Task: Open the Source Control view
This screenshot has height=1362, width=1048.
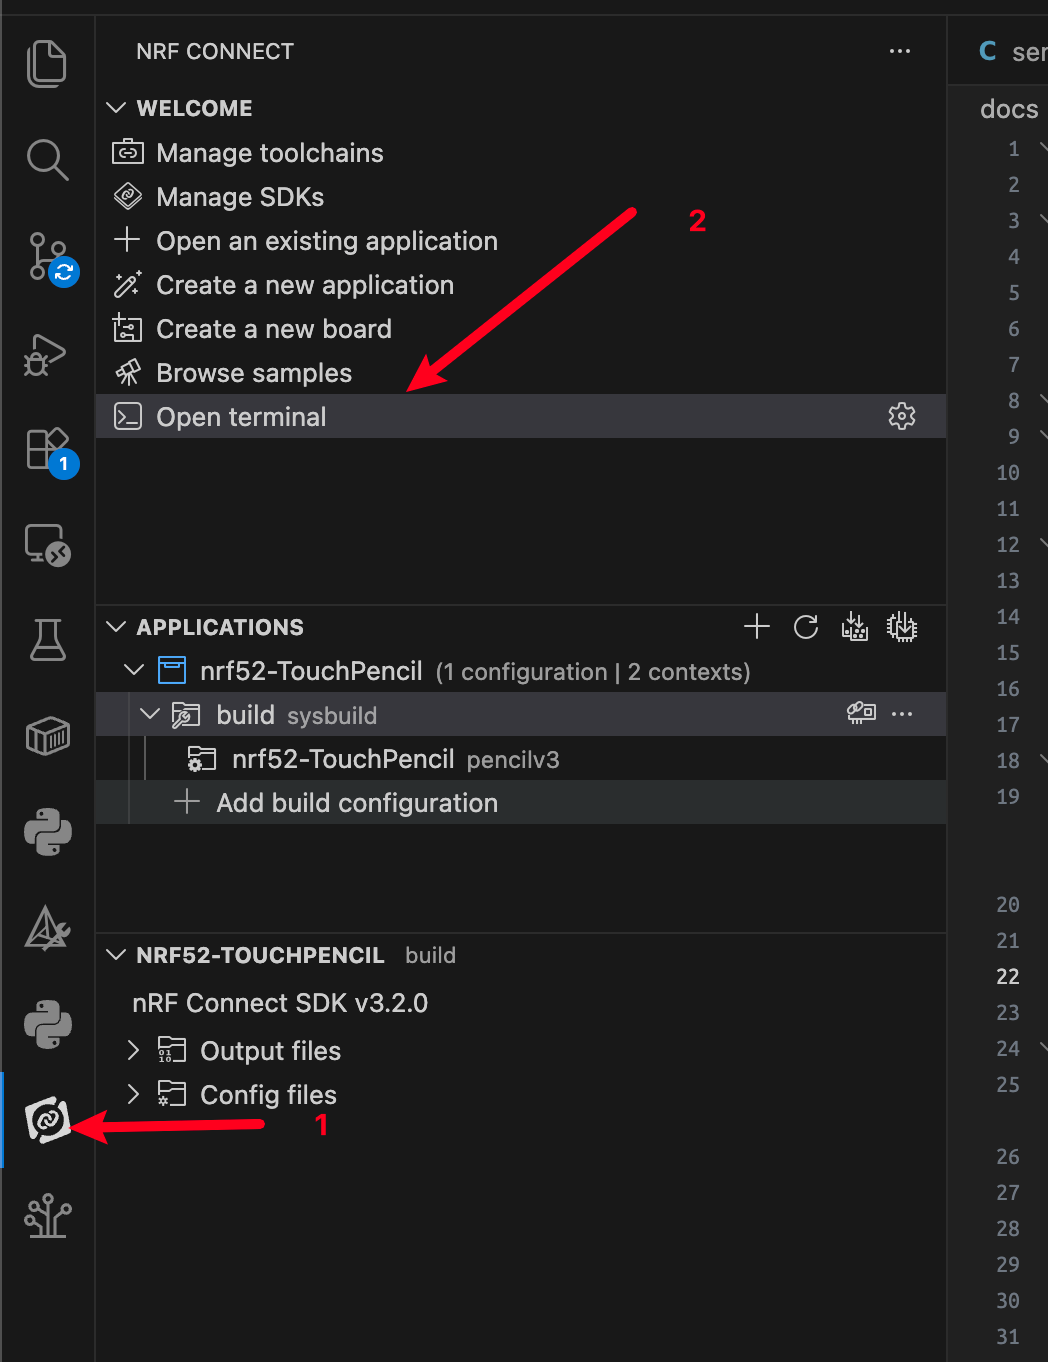Action: click(x=47, y=258)
